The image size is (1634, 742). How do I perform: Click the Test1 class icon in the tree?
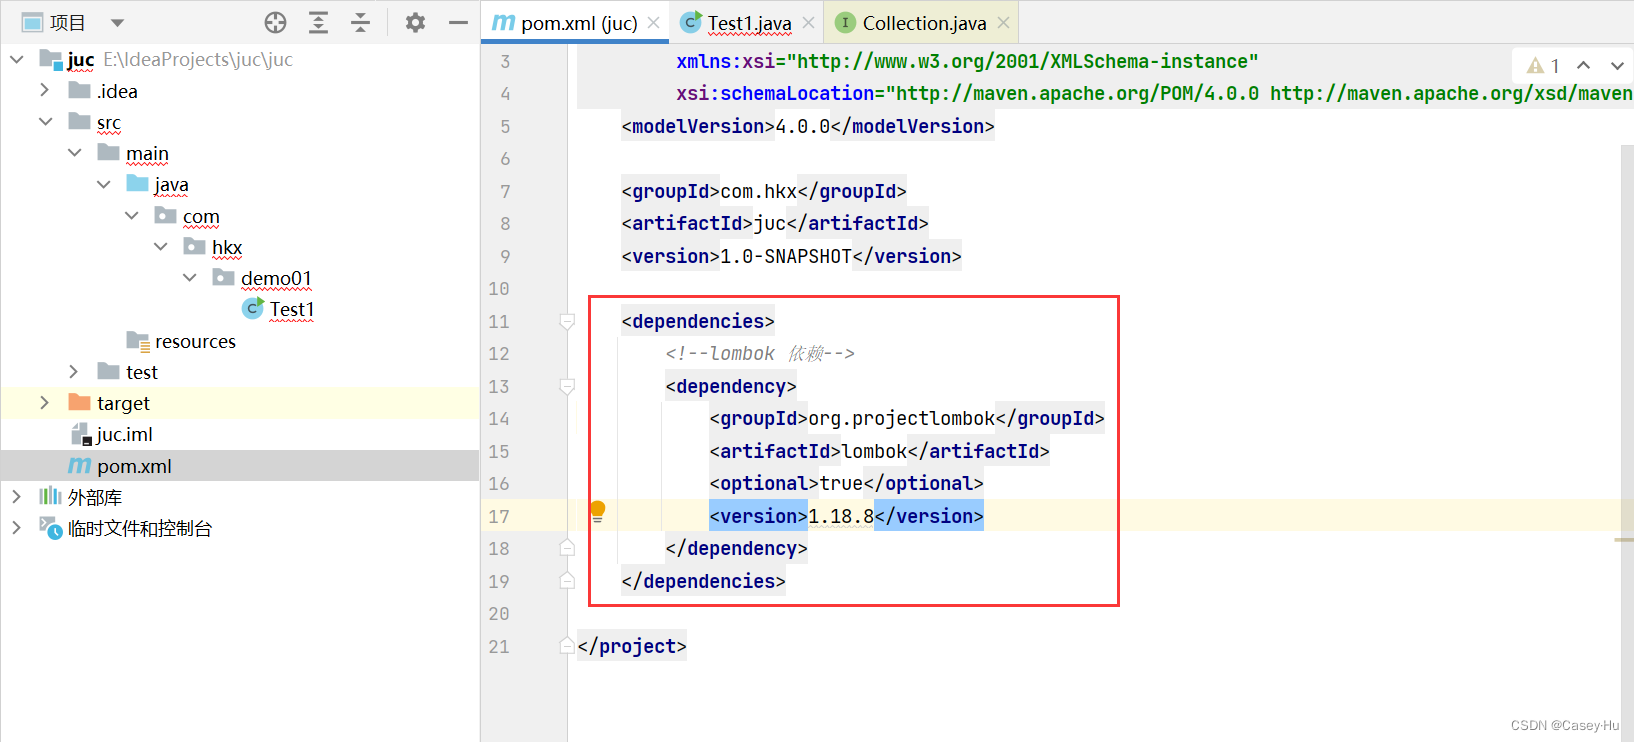pos(253,310)
